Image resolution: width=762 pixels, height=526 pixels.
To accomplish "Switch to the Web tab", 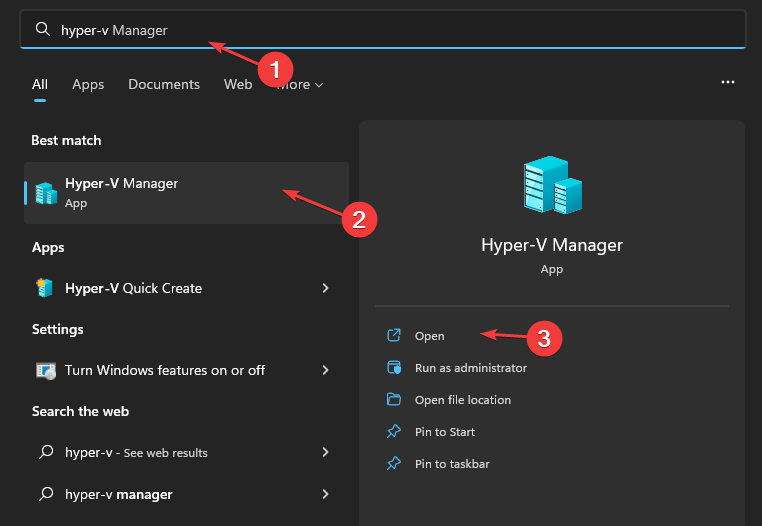I will click(x=238, y=85).
